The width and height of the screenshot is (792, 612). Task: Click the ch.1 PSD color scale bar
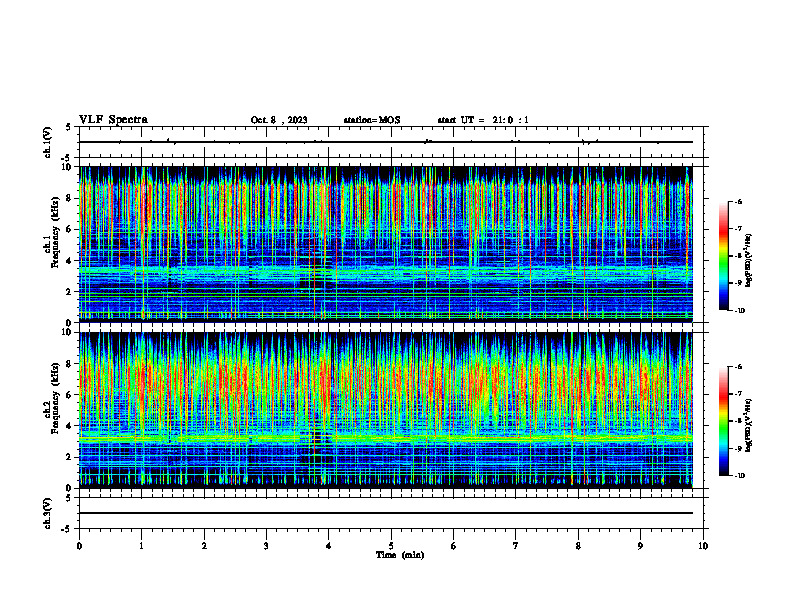(724, 256)
